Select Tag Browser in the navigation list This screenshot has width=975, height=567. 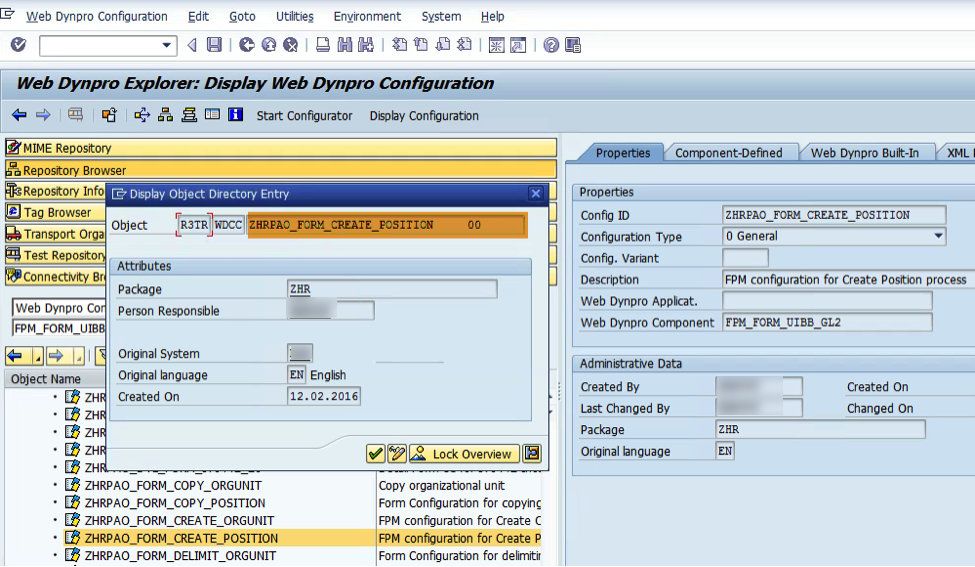55,212
